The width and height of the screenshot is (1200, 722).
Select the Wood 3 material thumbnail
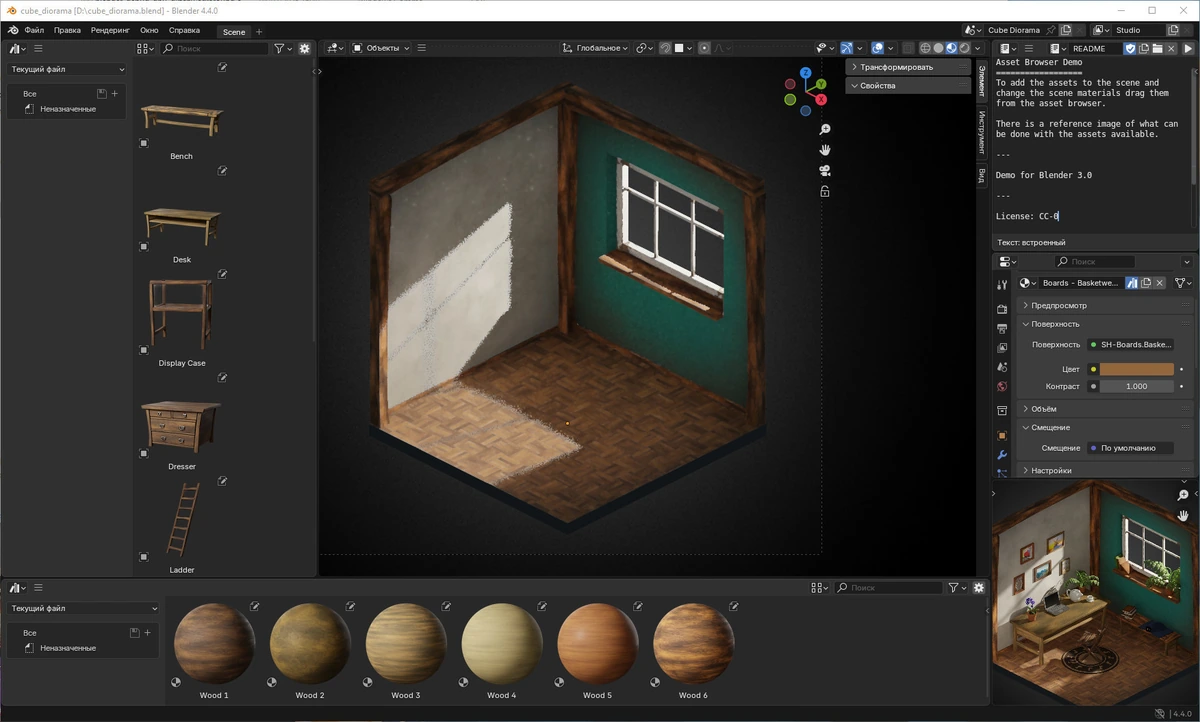coord(405,645)
